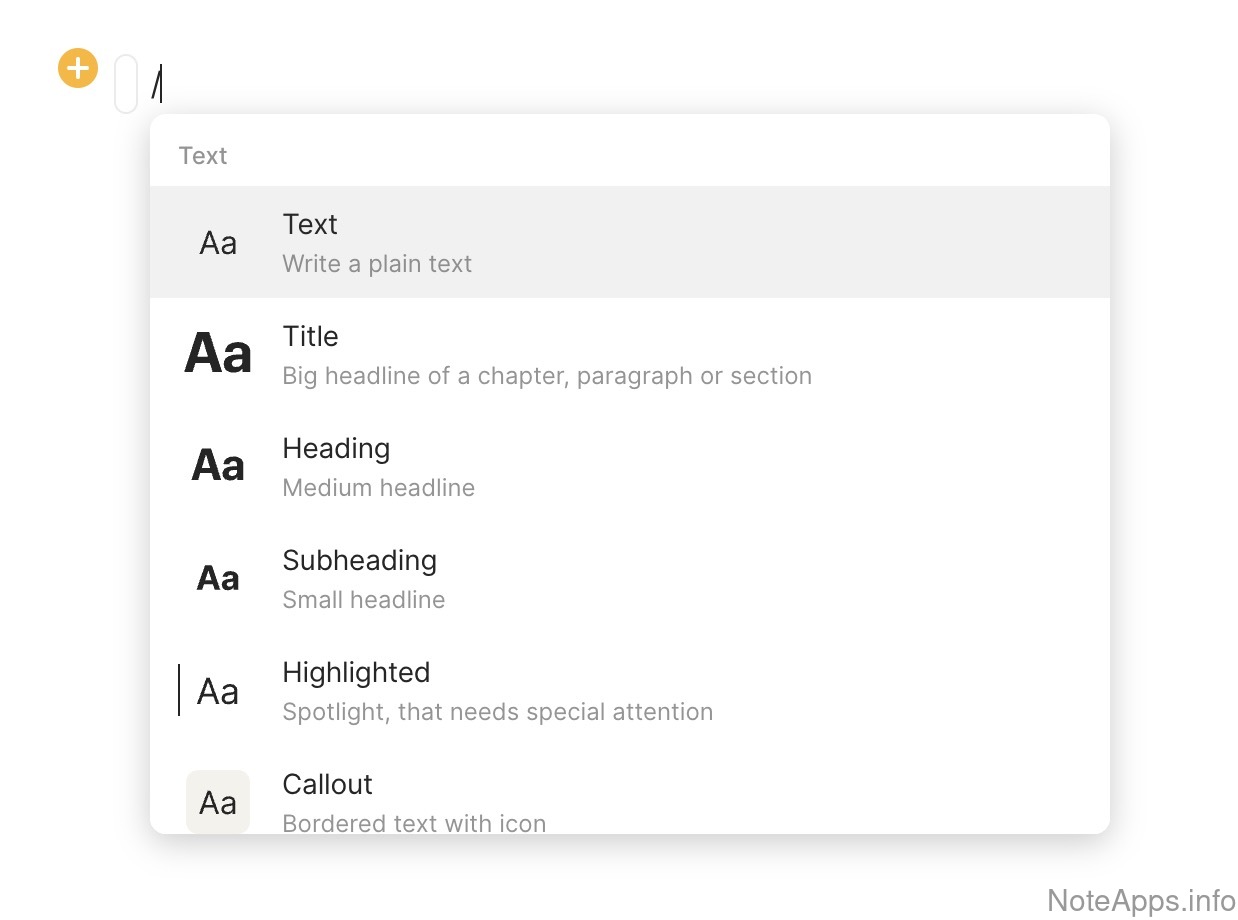Click the Highlighted 'Aa' icon with bar

216,691
